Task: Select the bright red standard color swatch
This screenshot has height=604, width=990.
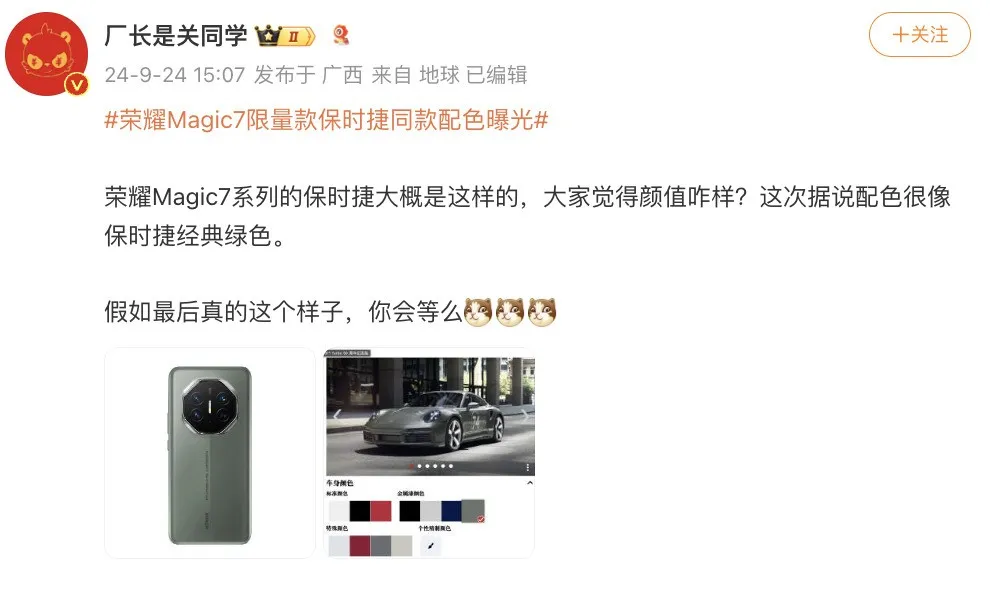Action: pyautogui.click(x=381, y=511)
